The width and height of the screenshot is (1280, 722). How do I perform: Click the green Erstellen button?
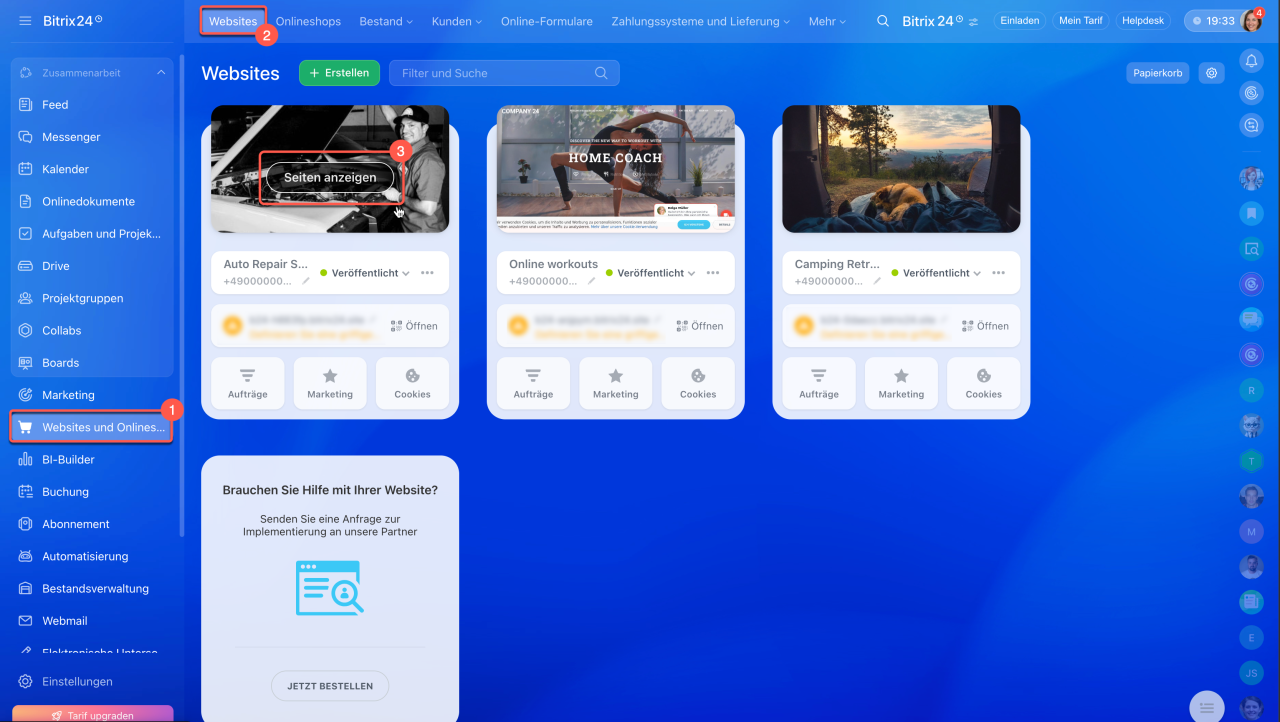tap(339, 73)
